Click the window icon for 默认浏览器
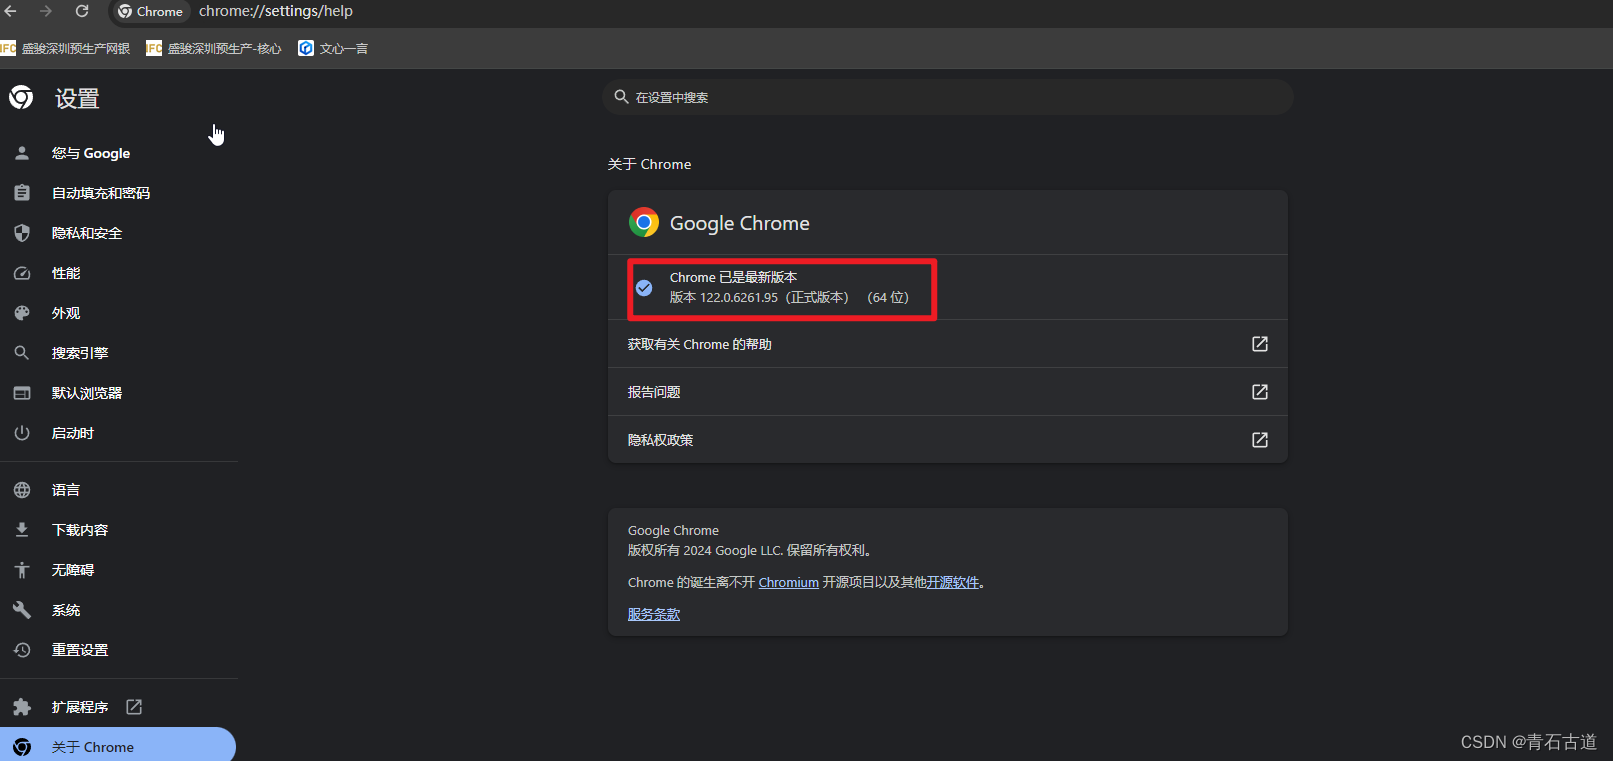 tap(22, 393)
